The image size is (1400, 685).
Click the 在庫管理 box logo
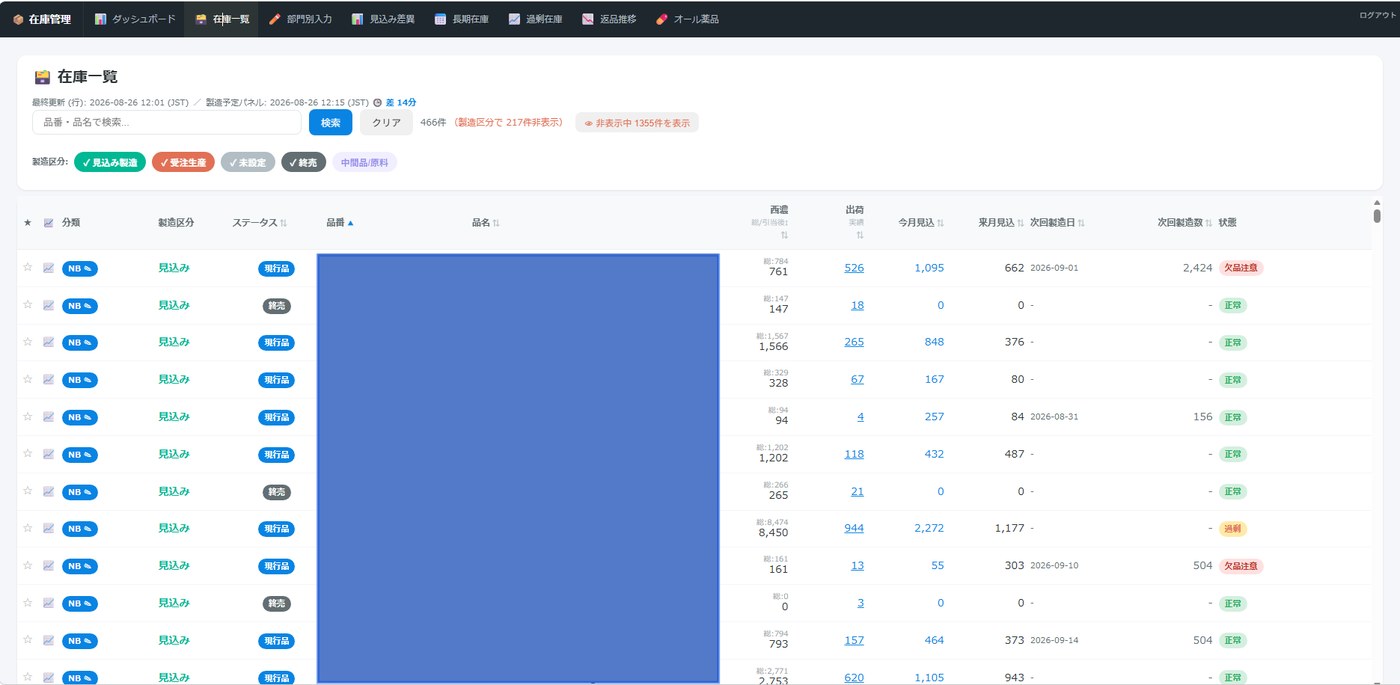[42, 19]
